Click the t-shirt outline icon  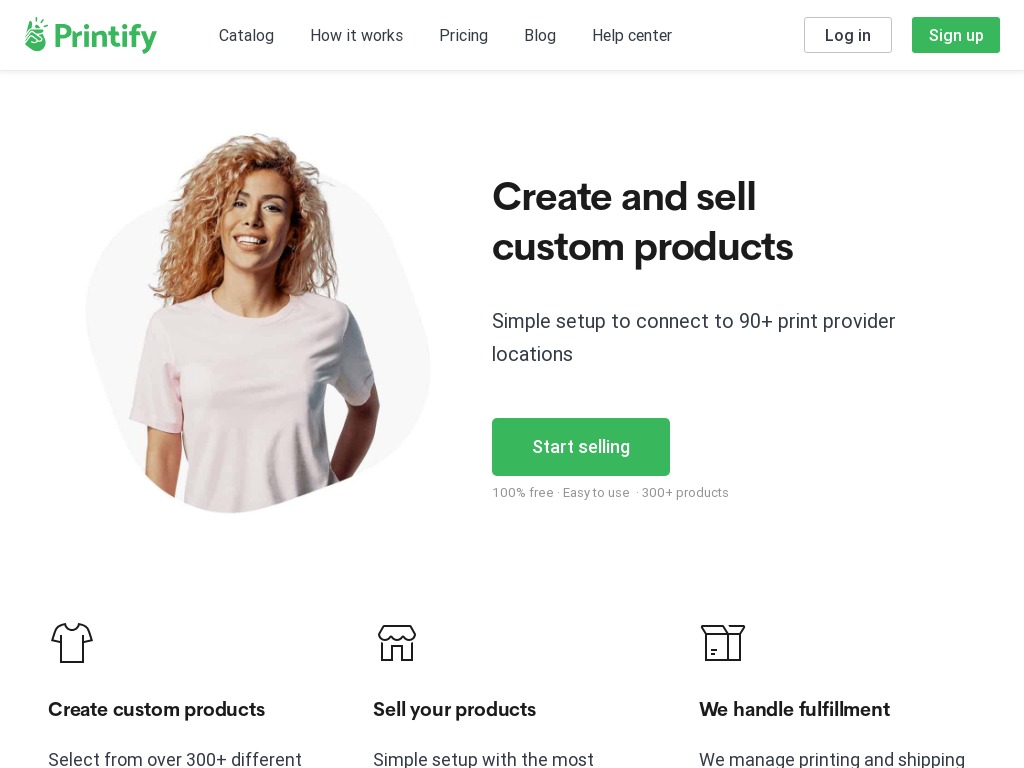pyautogui.click(x=72, y=643)
